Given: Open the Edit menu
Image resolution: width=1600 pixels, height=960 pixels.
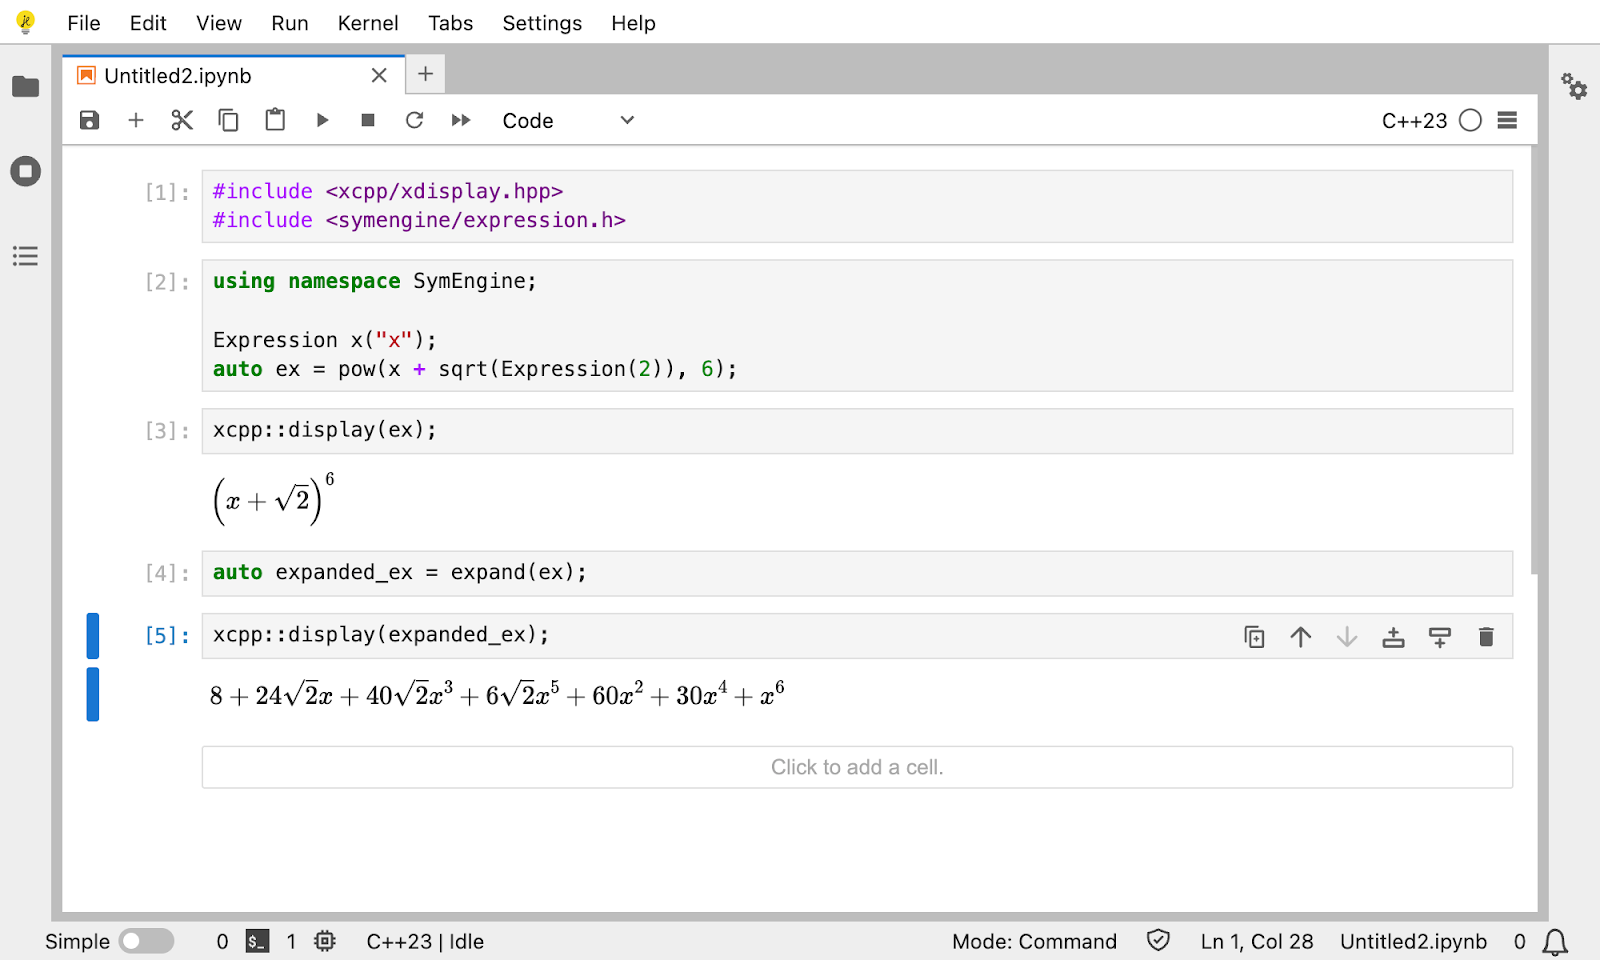Looking at the screenshot, I should click(x=148, y=23).
